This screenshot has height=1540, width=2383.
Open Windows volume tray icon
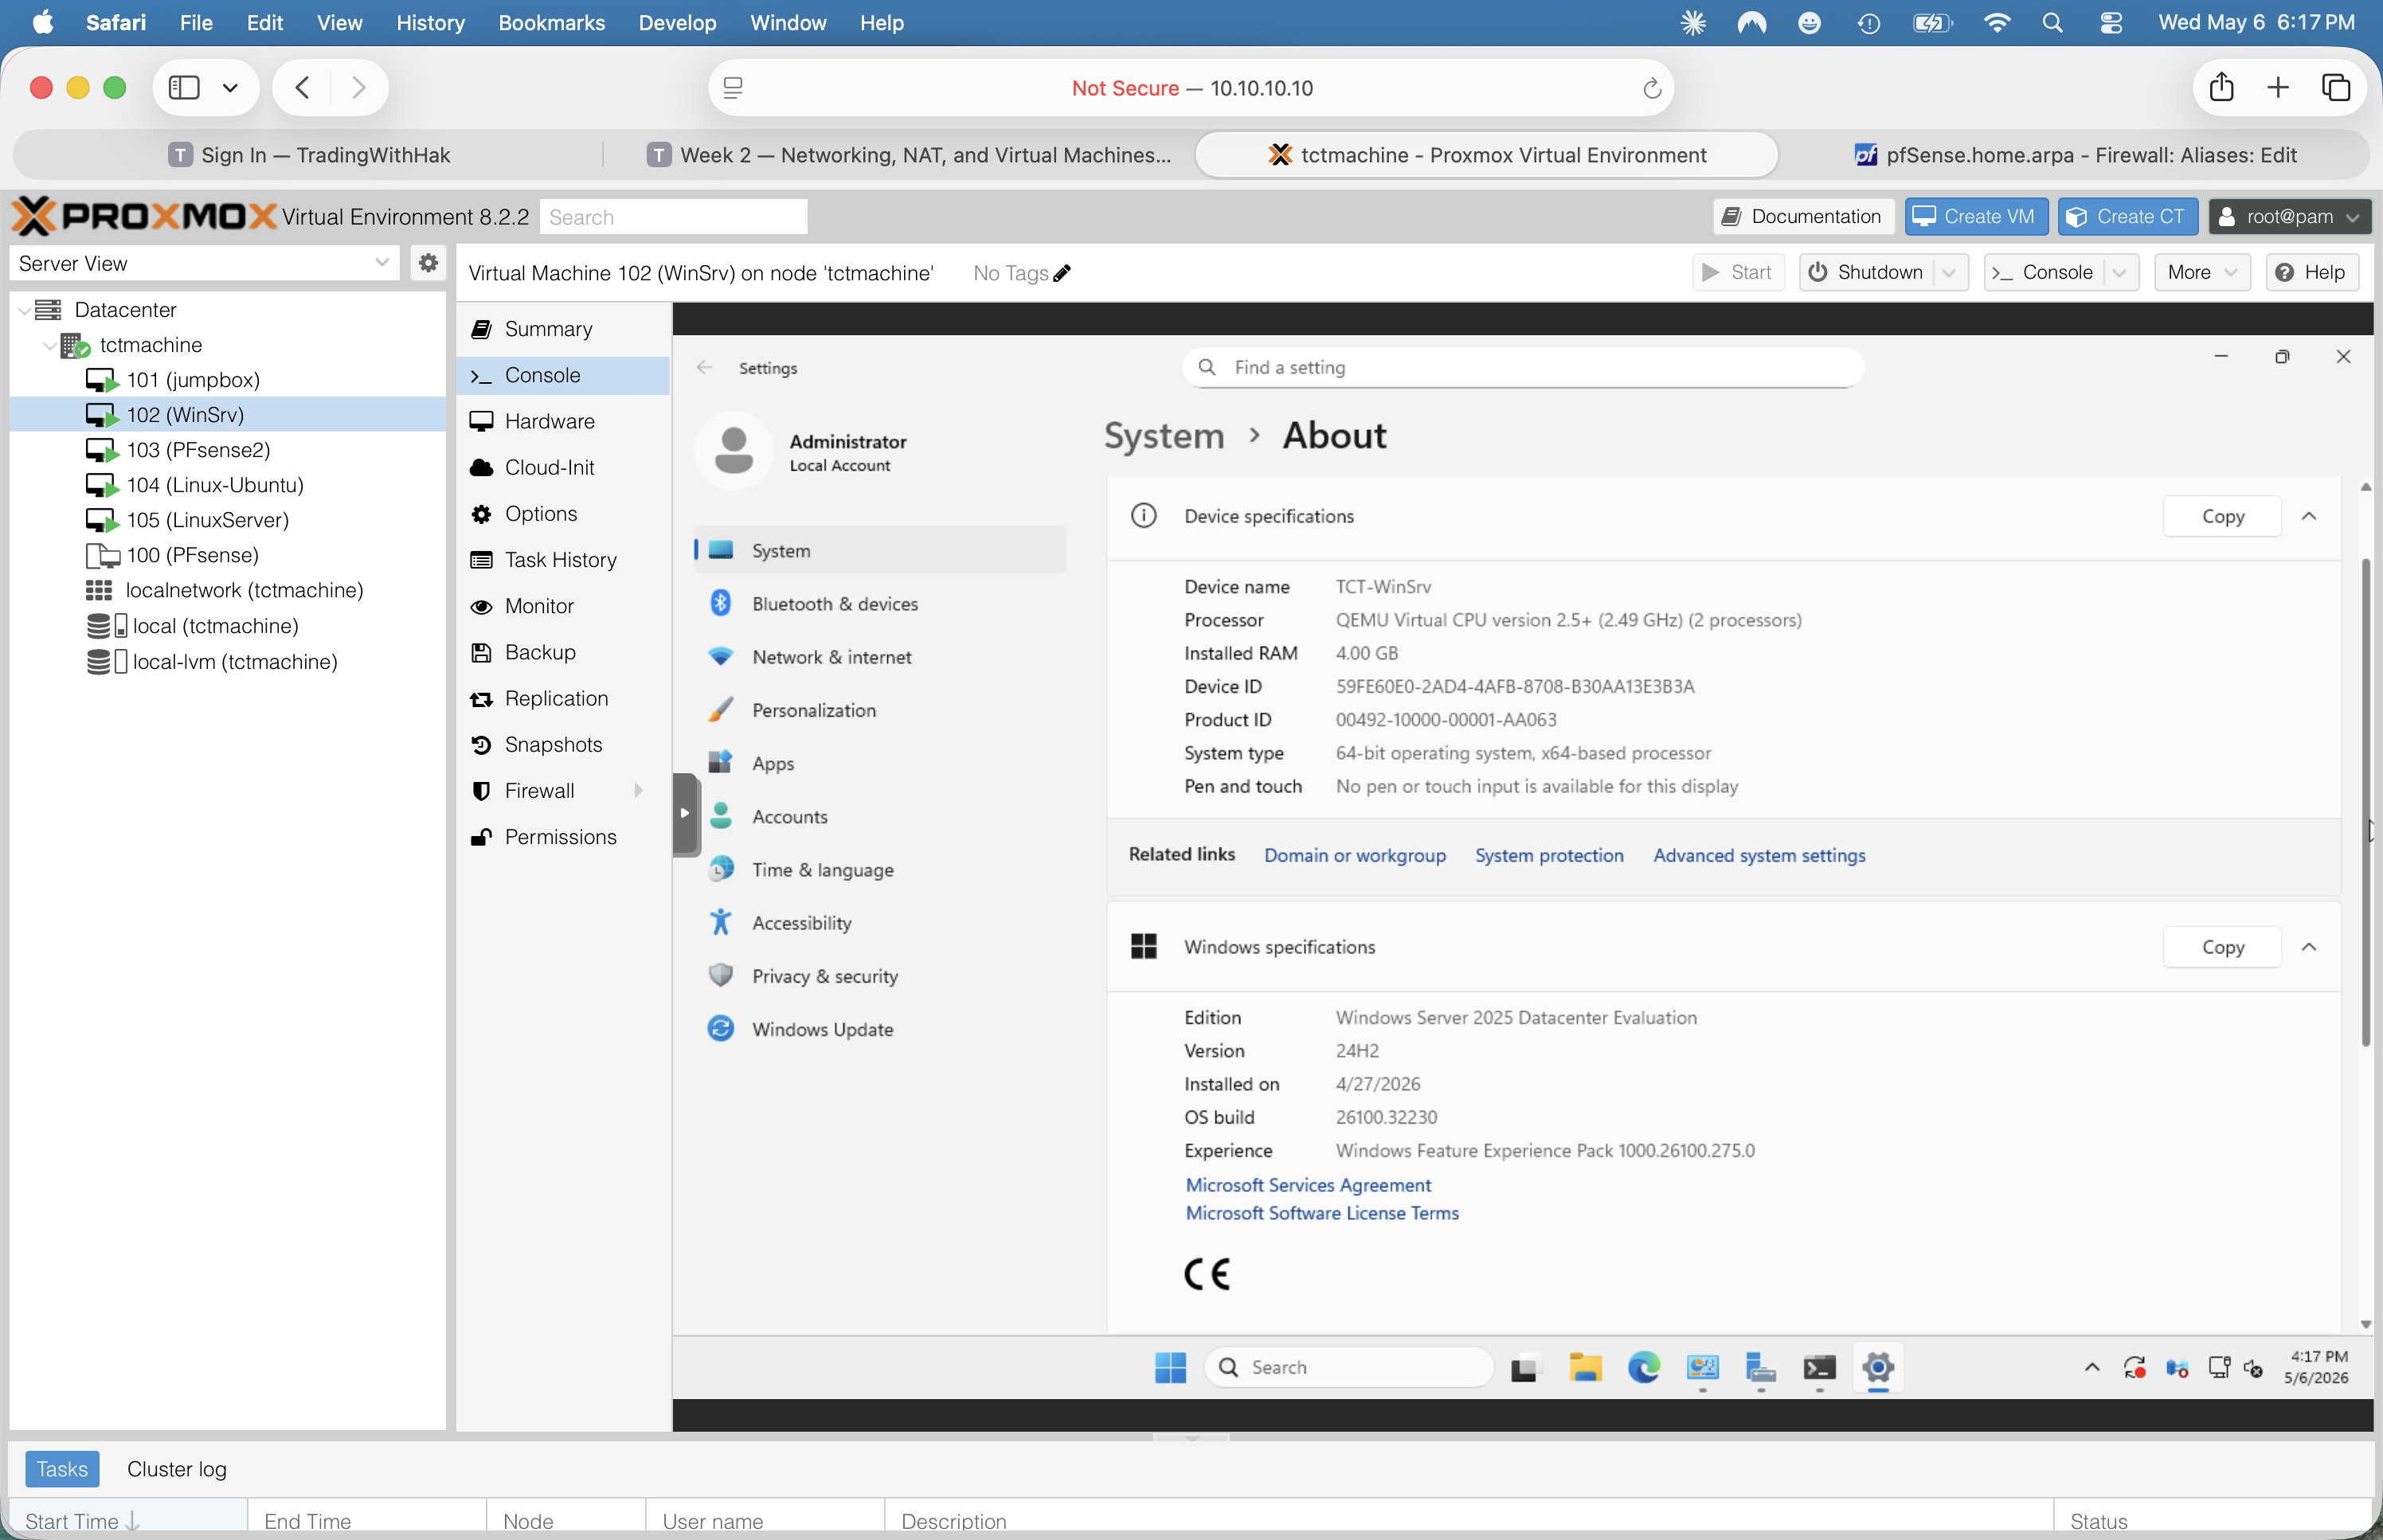point(2253,1367)
